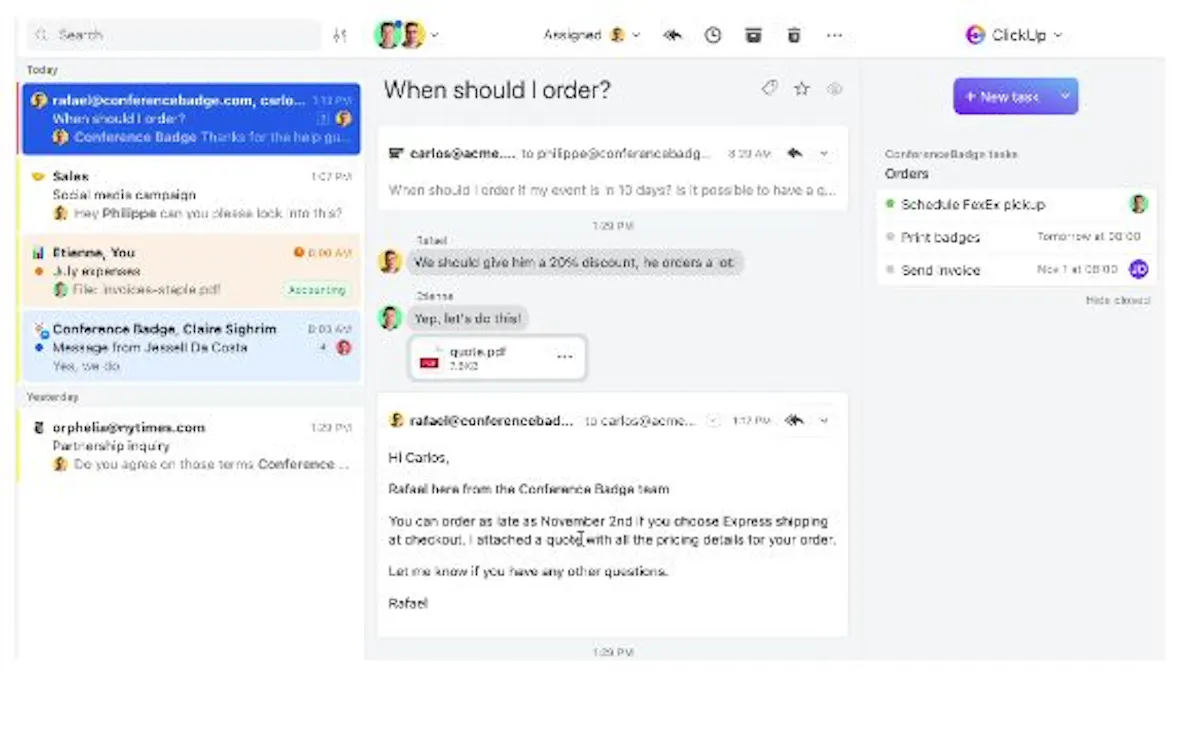Viewport: 1200px width, 755px height.
Task: Open the quote.pdf attachment
Action: click(497, 358)
